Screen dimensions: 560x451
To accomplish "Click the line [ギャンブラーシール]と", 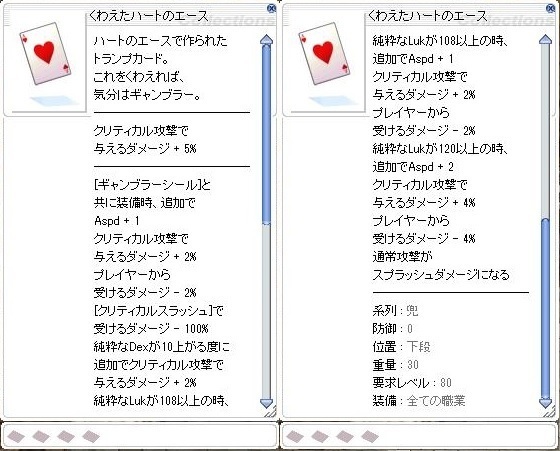I will point(152,185).
